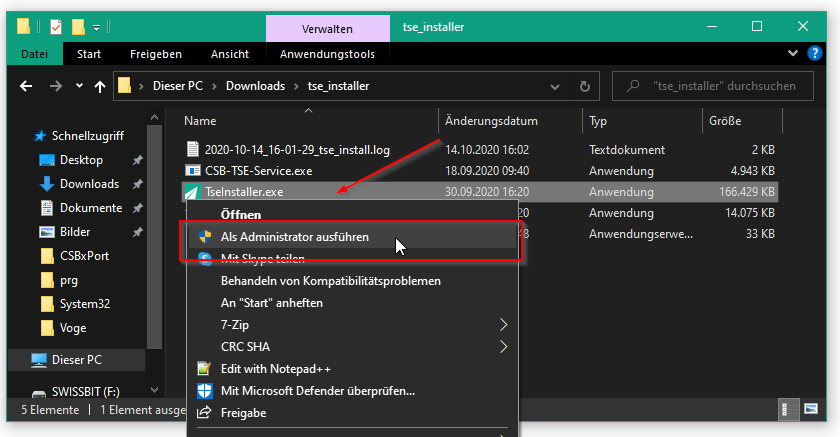Go forward with the forward arrow

(56, 86)
